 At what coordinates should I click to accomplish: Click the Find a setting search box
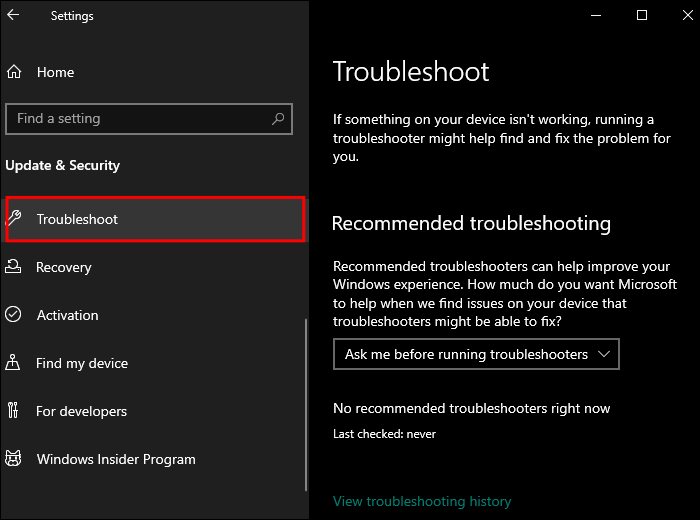point(140,118)
